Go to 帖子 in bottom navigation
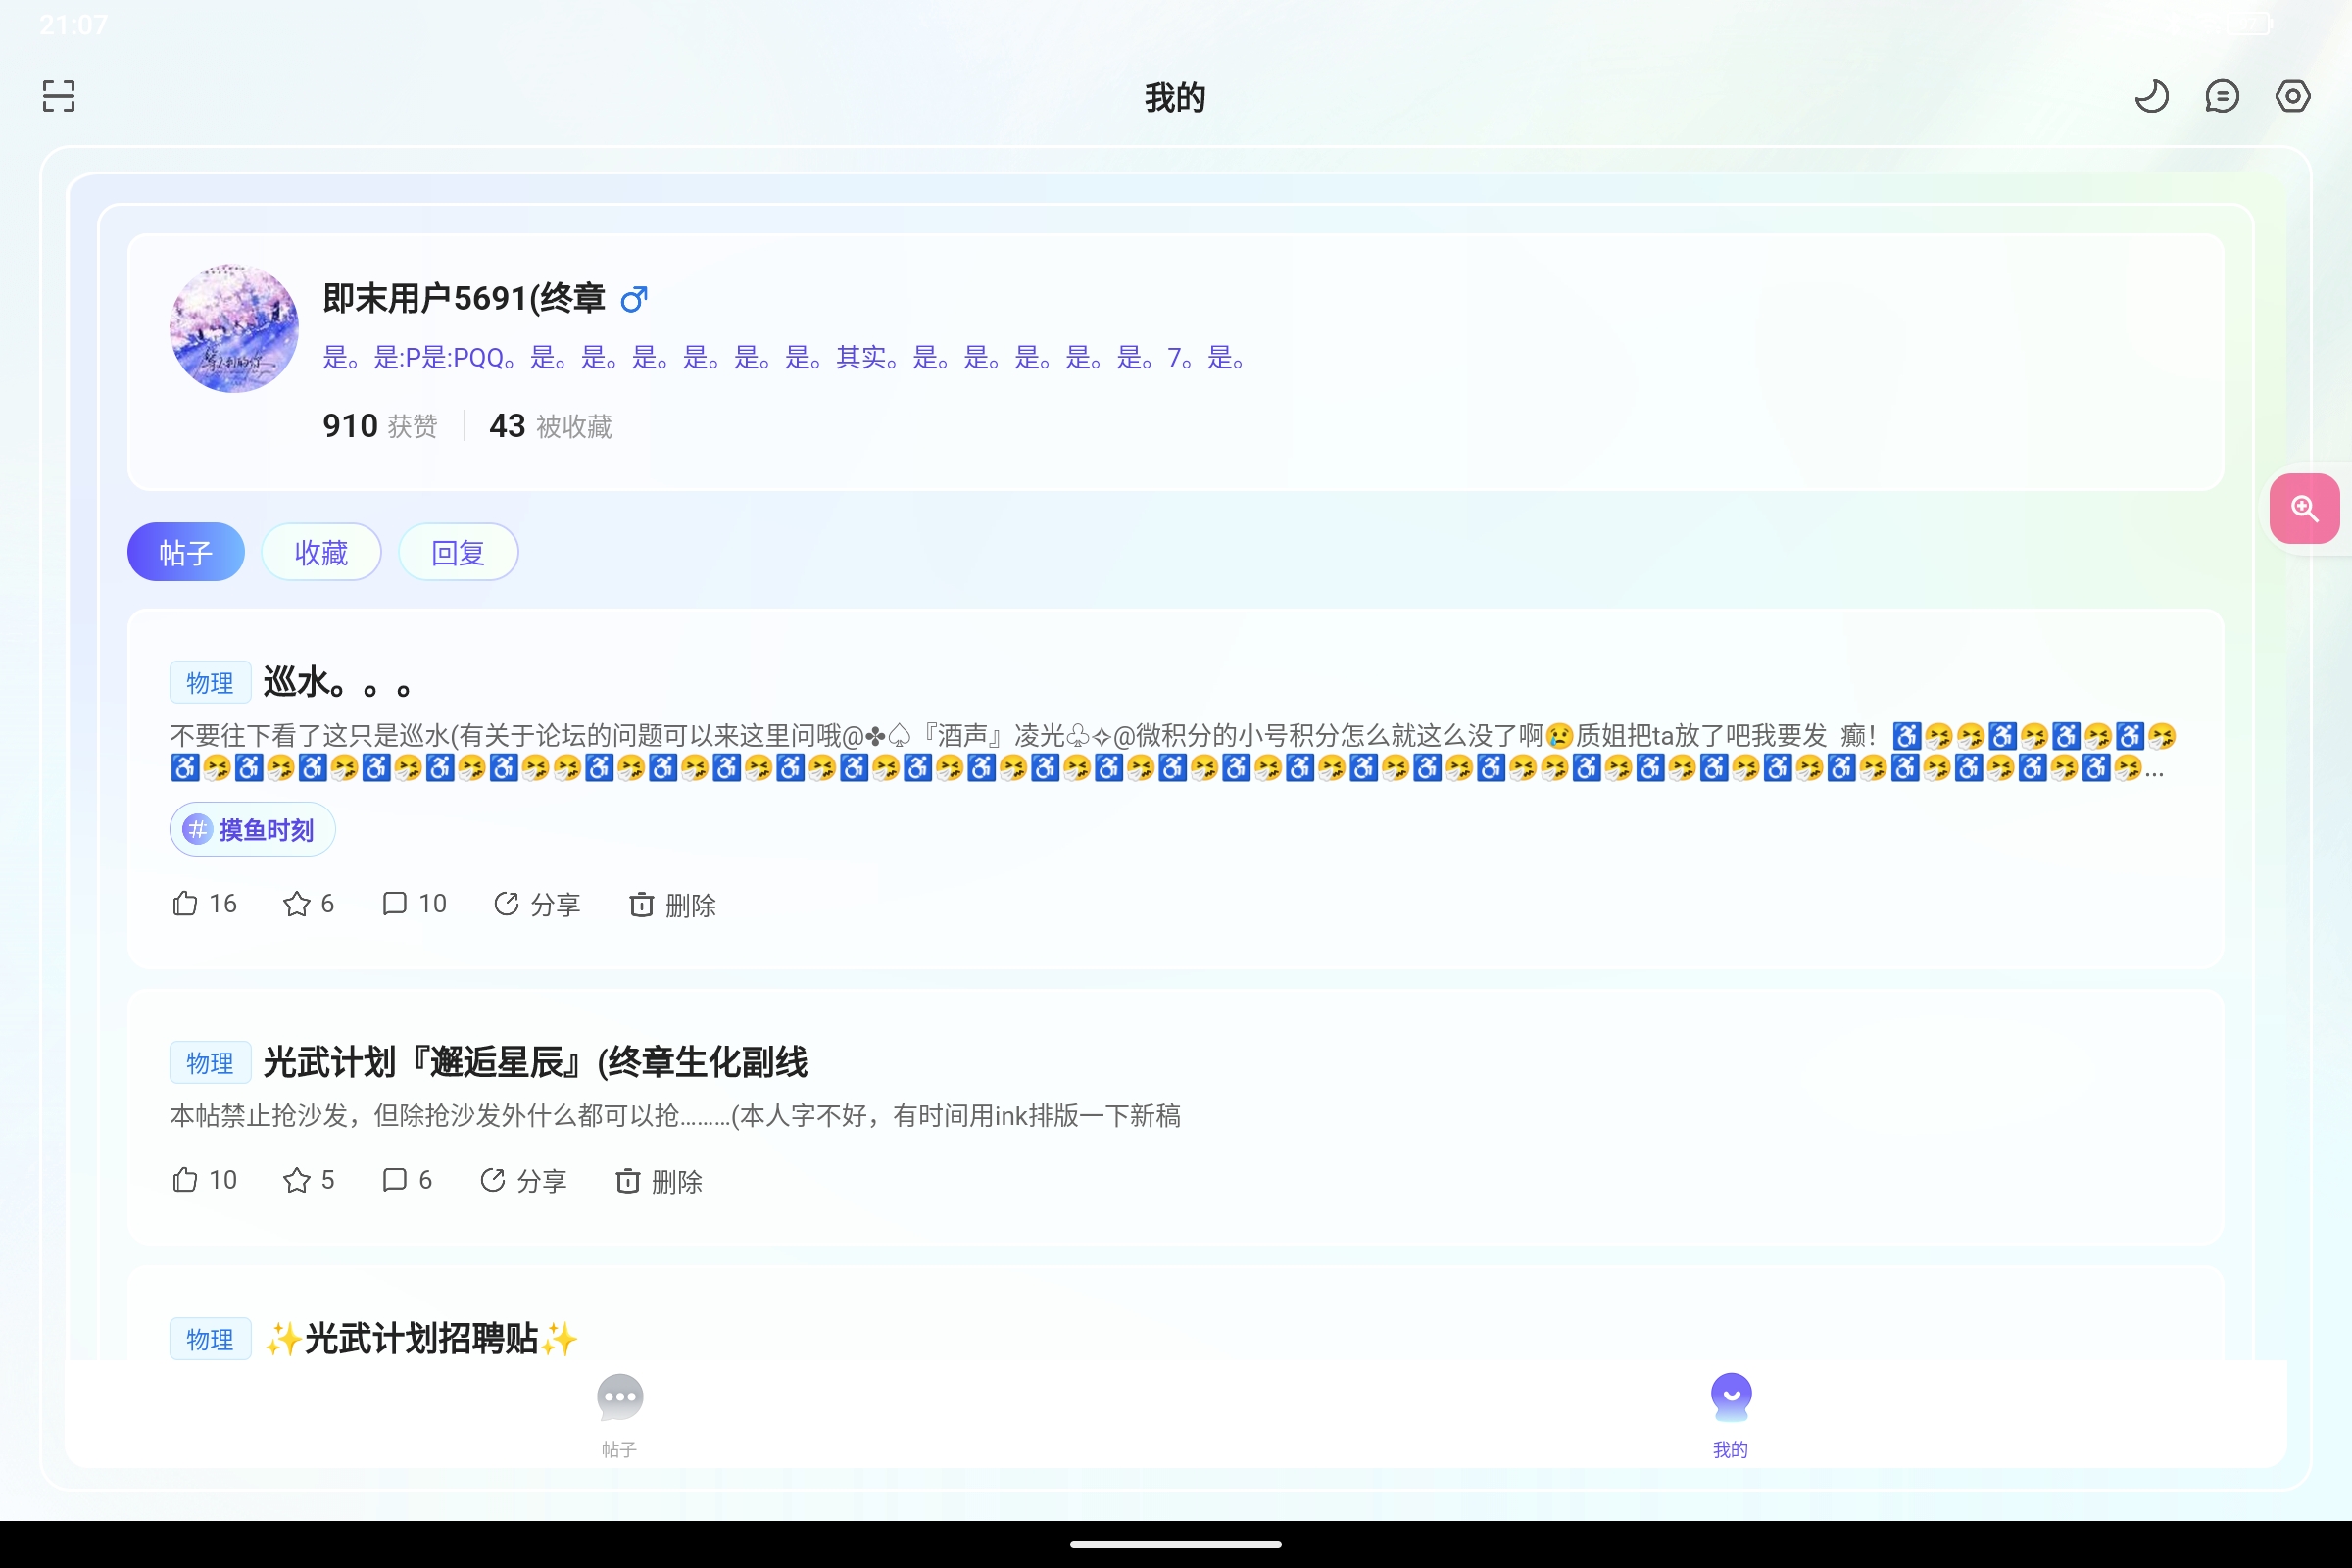The width and height of the screenshot is (2352, 1568). pos(619,1414)
